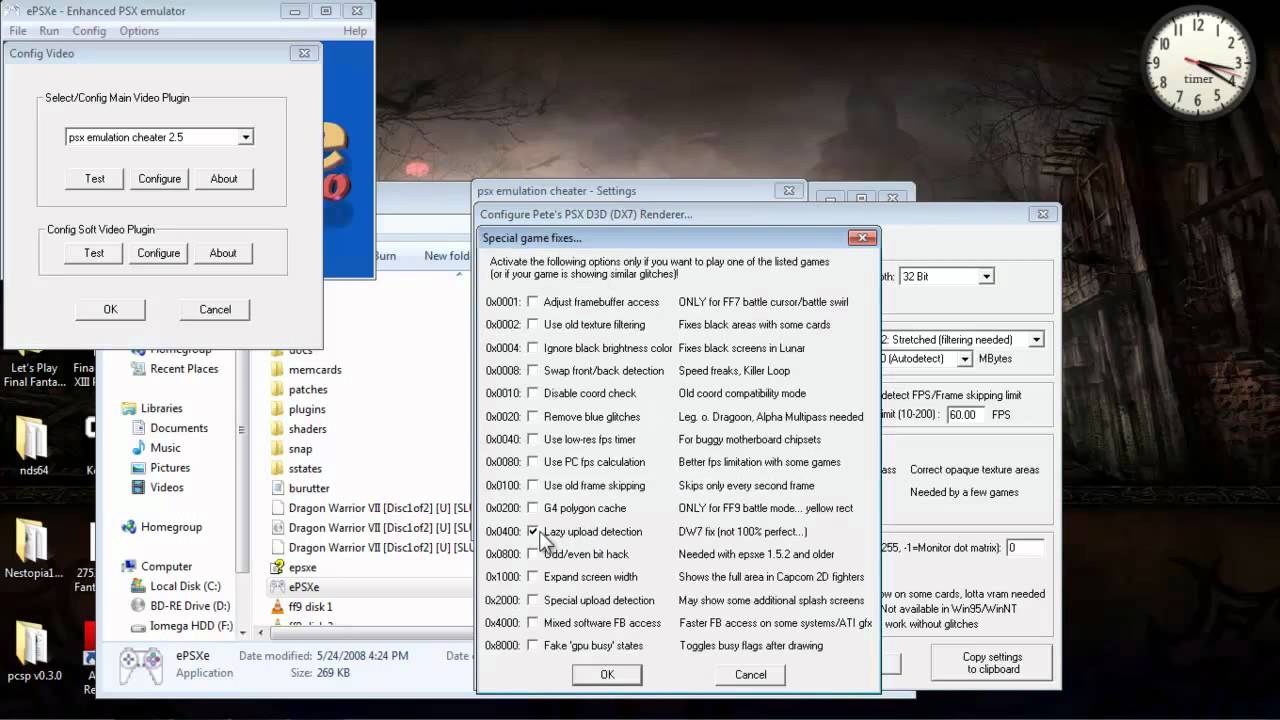This screenshot has height=720, width=1280.
Task: Open the Autodetect MBytes dropdown
Action: point(965,358)
